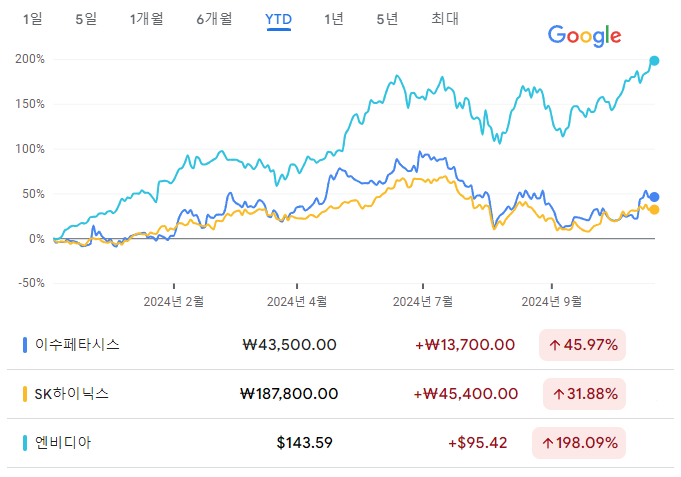Click the 2024년 9월 axis label

tap(552, 301)
